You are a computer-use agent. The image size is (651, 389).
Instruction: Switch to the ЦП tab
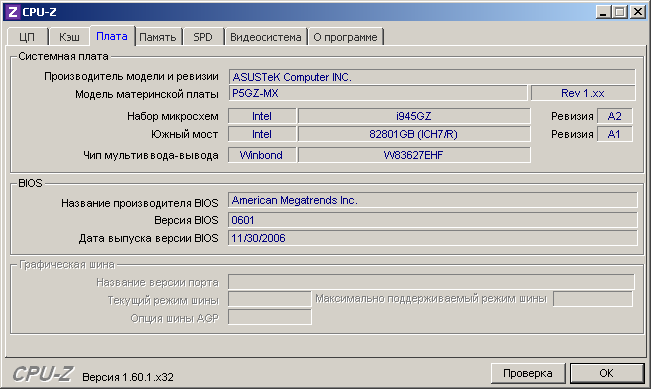click(27, 37)
